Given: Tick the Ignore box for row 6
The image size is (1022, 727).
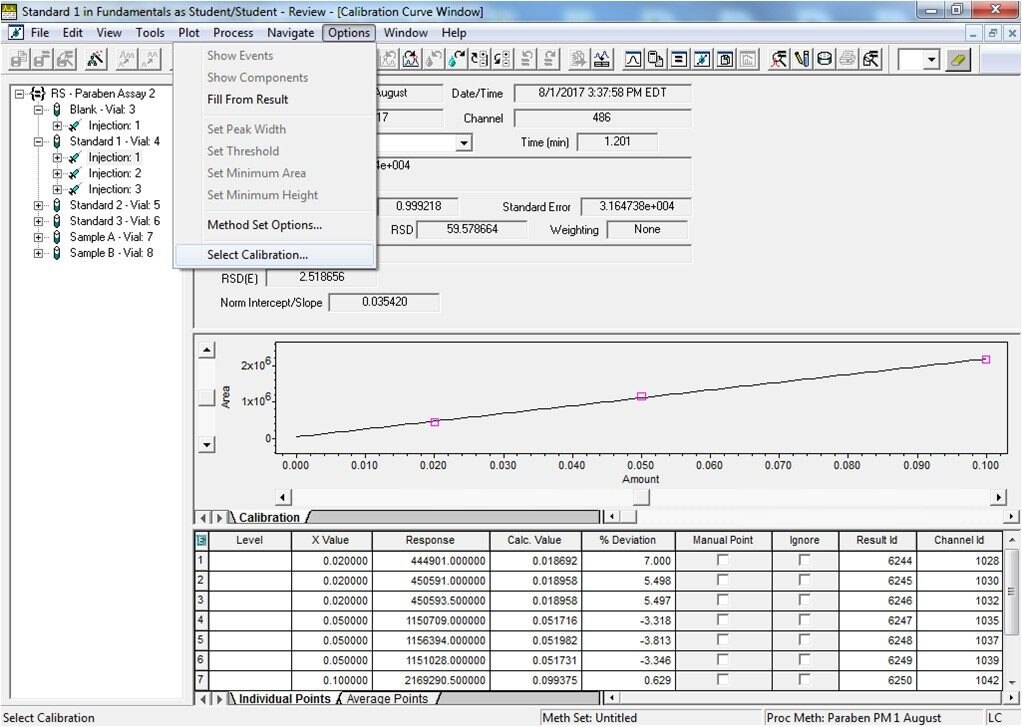Looking at the screenshot, I should pos(804,660).
